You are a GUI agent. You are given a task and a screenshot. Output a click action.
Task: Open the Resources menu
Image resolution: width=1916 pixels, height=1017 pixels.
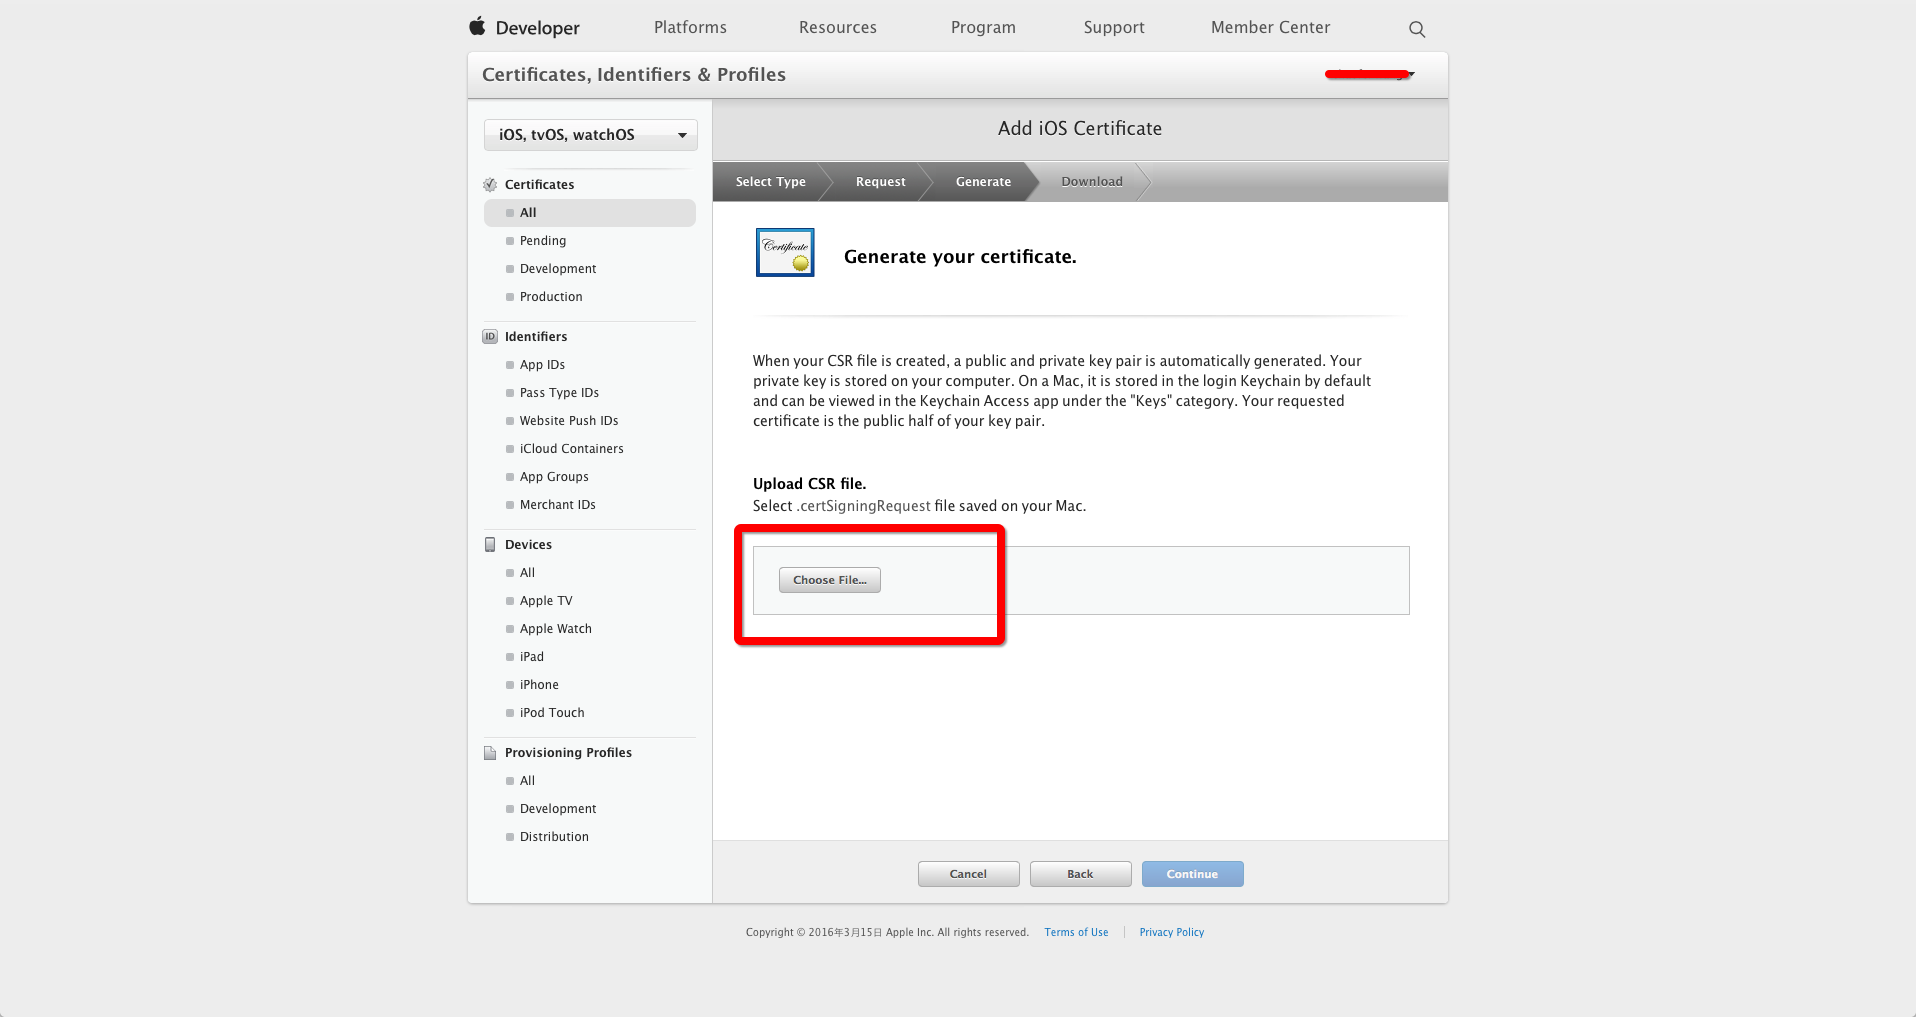point(838,27)
